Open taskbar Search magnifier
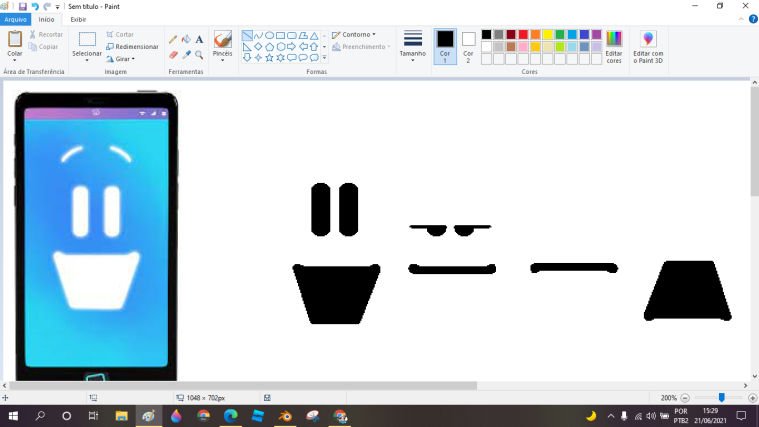The width and height of the screenshot is (759, 427). tap(40, 416)
